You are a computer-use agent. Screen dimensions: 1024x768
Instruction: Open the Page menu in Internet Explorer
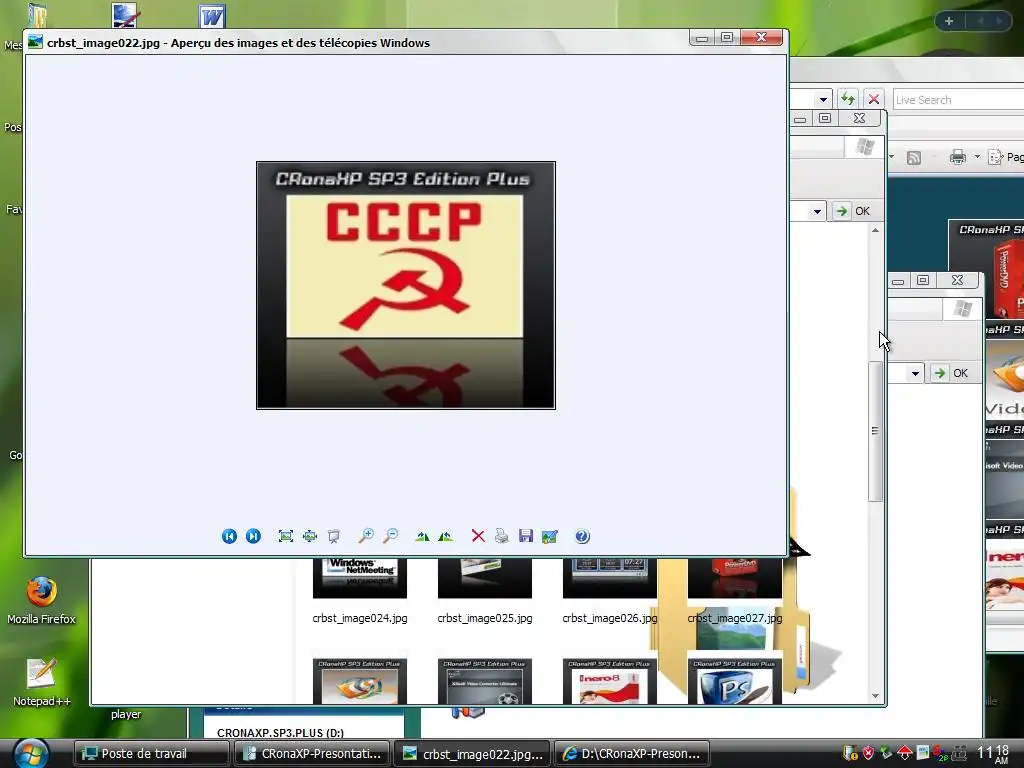(x=1006, y=157)
